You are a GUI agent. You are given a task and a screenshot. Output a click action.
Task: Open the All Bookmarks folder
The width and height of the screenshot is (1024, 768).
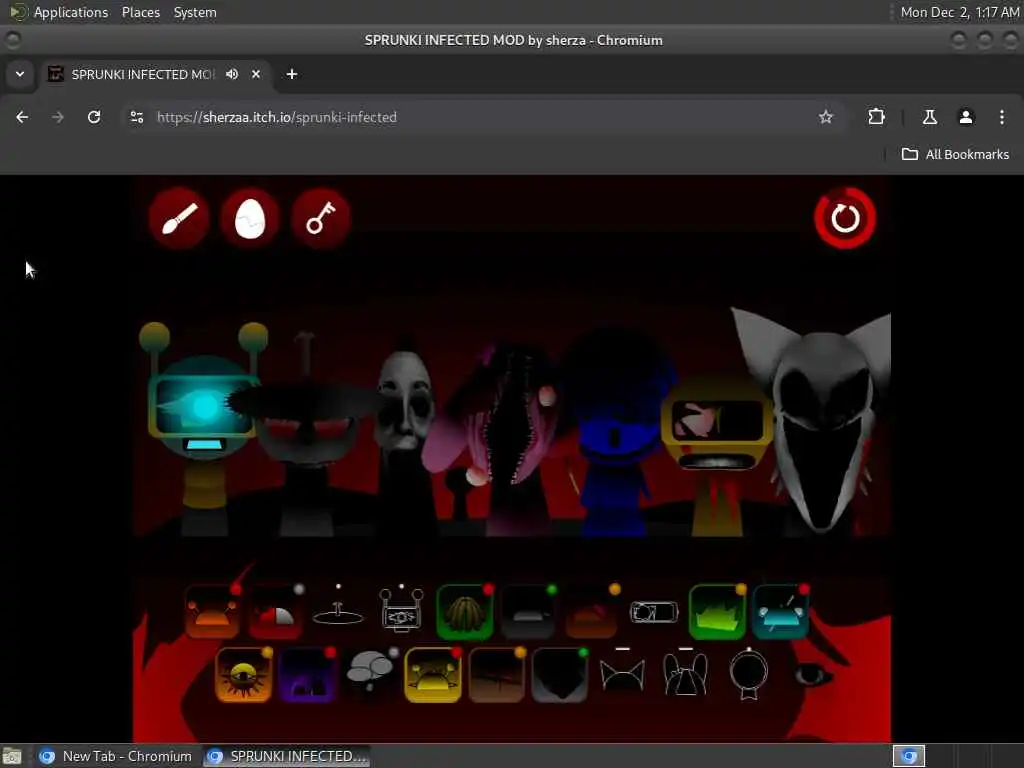pos(955,154)
